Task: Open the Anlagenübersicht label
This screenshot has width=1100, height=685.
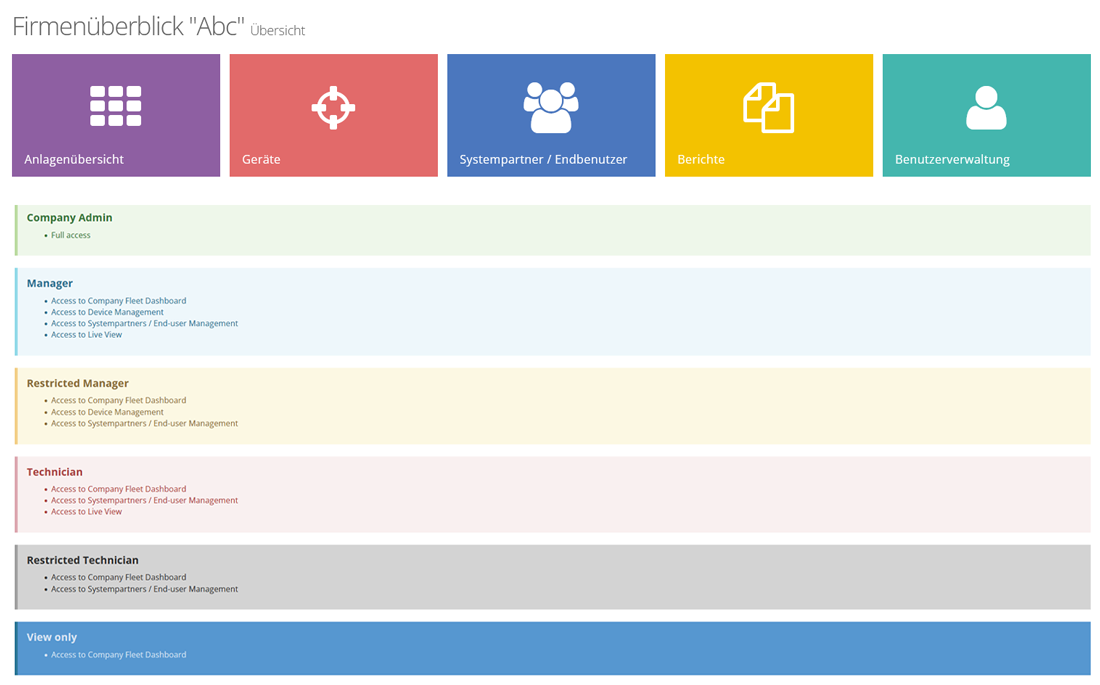Action: coord(74,159)
